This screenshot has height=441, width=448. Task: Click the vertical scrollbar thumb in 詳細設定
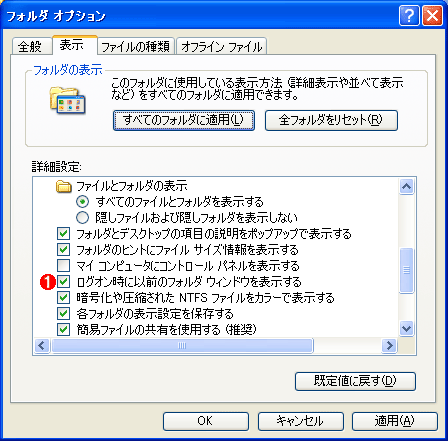click(406, 270)
